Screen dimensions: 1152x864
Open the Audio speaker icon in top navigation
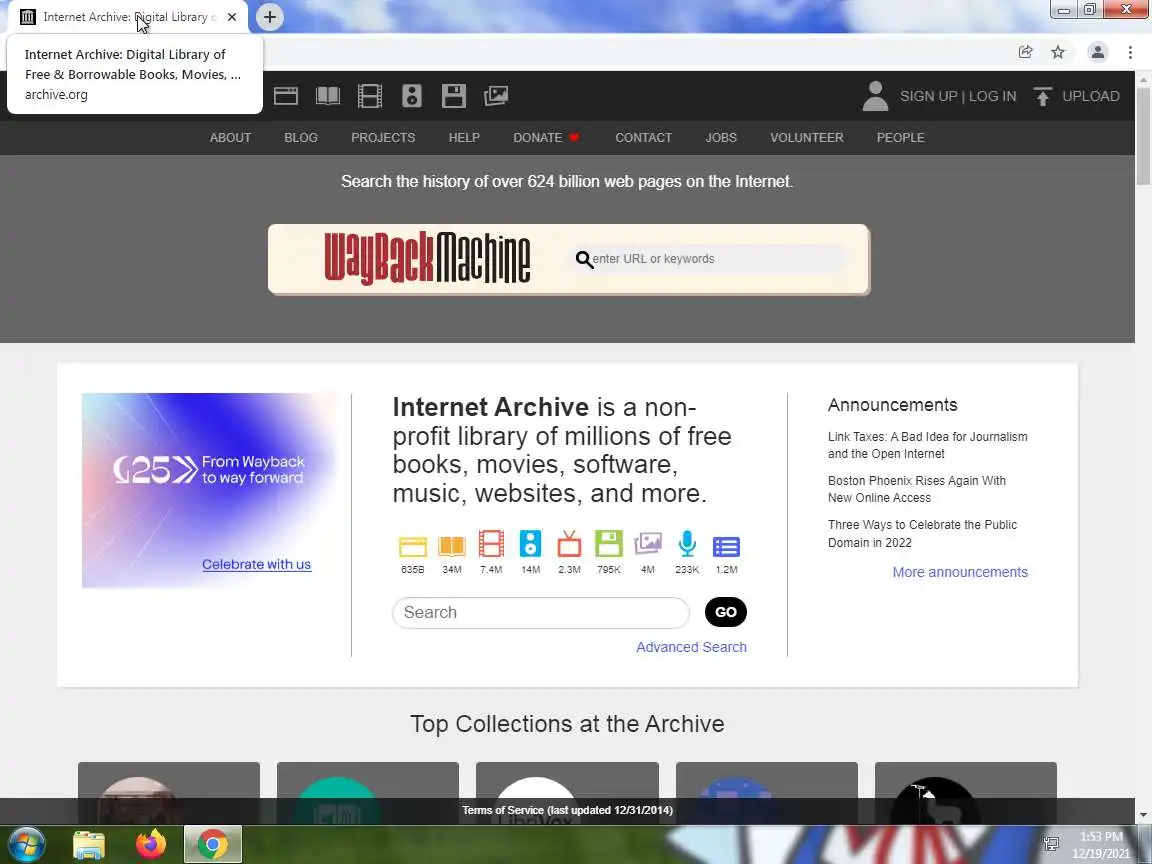tap(411, 96)
